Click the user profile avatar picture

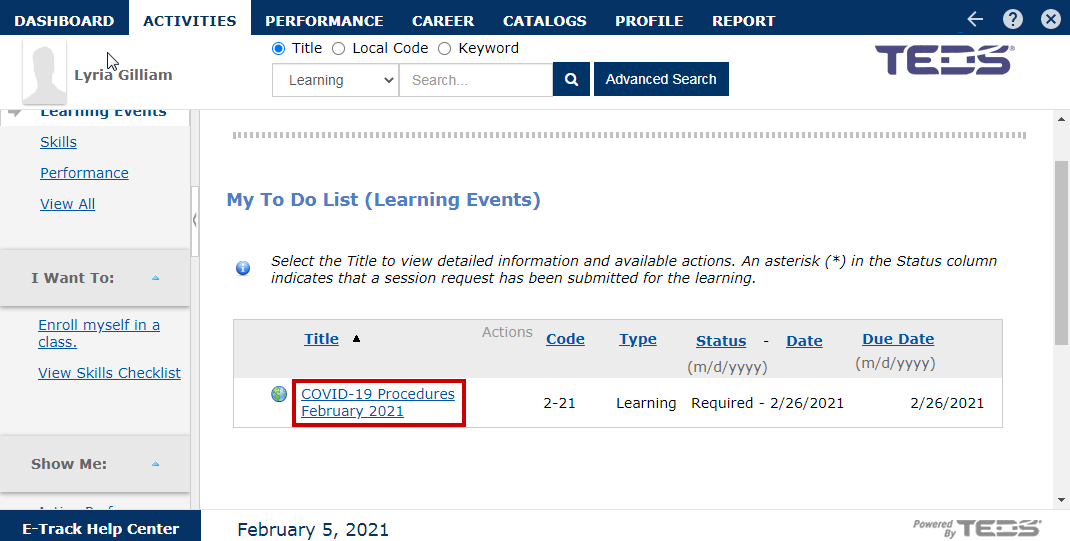(x=44, y=74)
